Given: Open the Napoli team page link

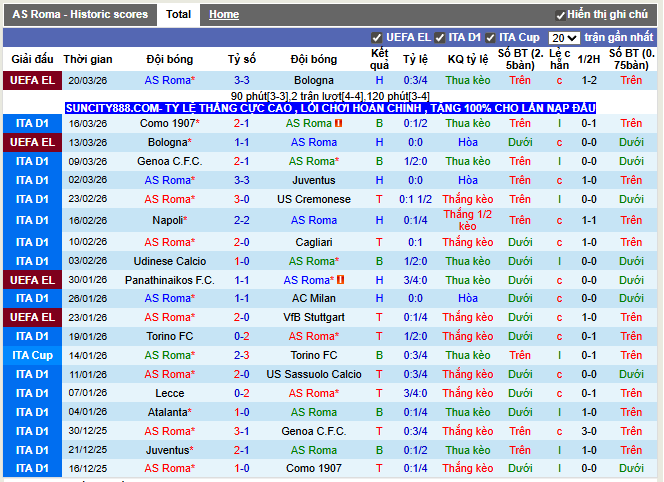Looking at the screenshot, I should (168, 220).
